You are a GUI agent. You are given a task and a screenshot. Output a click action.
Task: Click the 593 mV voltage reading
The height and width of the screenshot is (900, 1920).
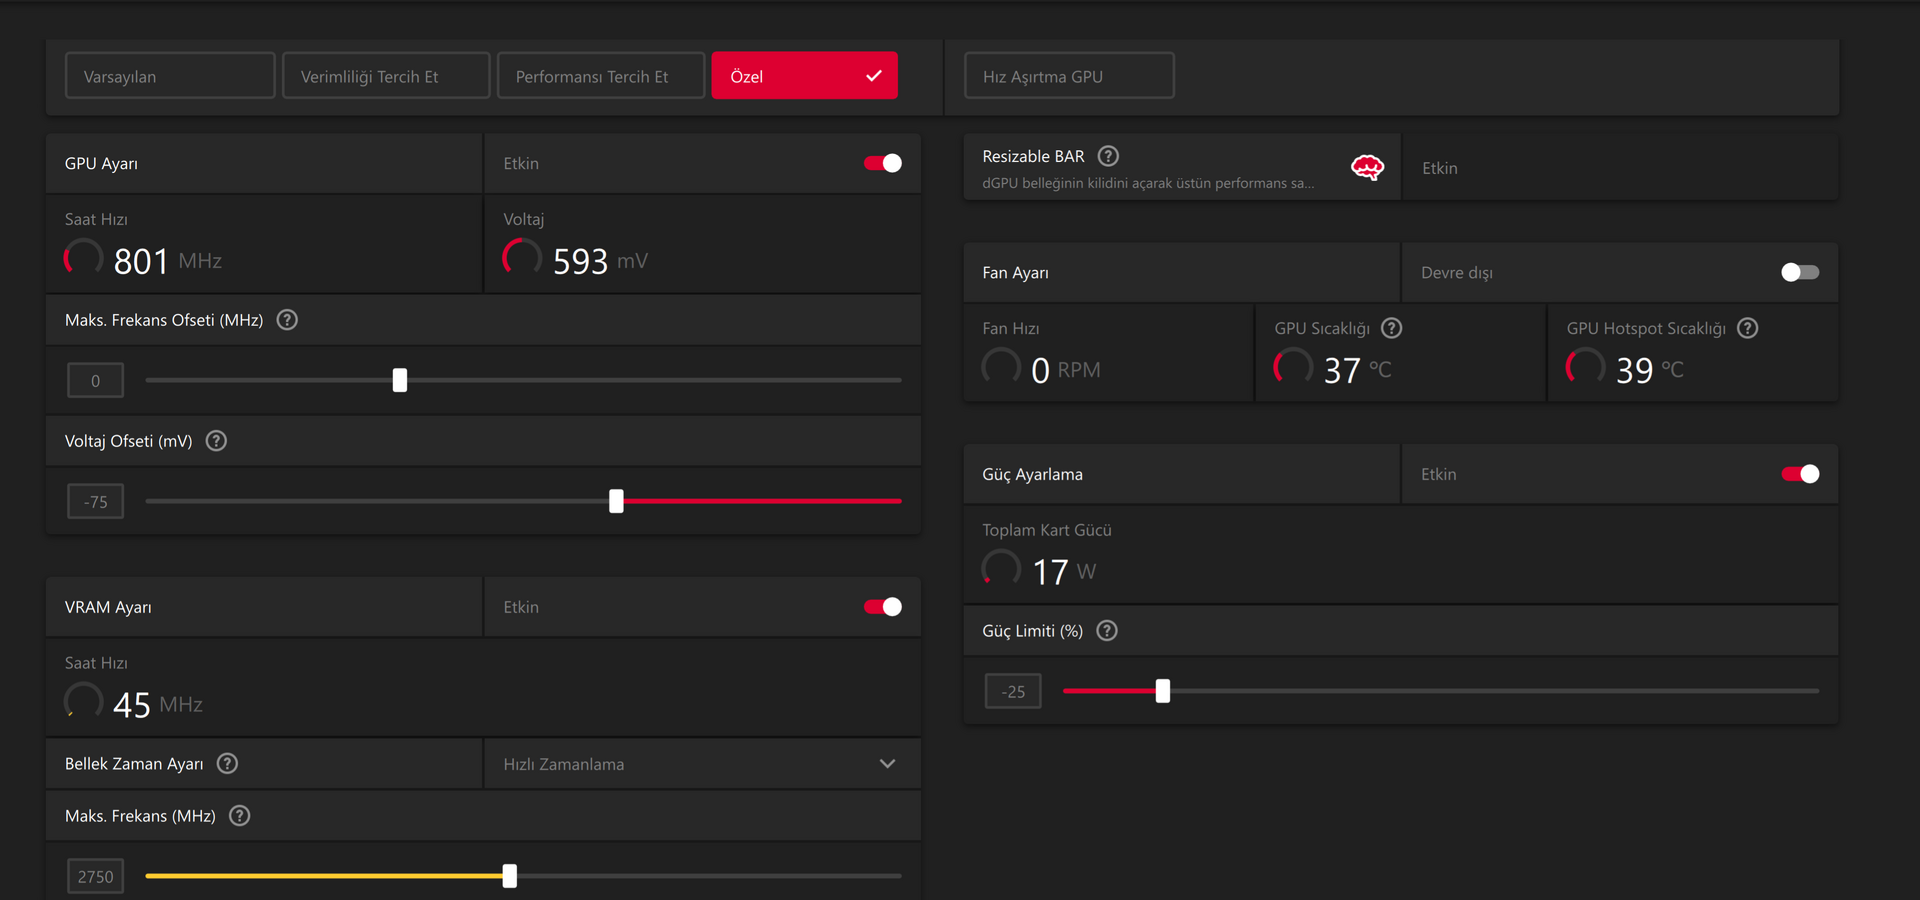point(600,261)
